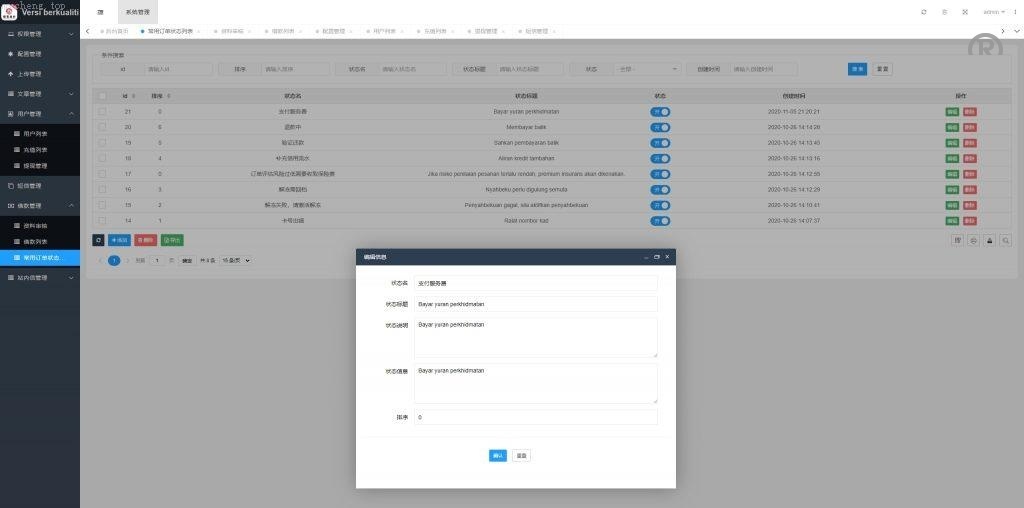Click the refresh icon in the top header
1024x508 pixels.
click(x=923, y=12)
